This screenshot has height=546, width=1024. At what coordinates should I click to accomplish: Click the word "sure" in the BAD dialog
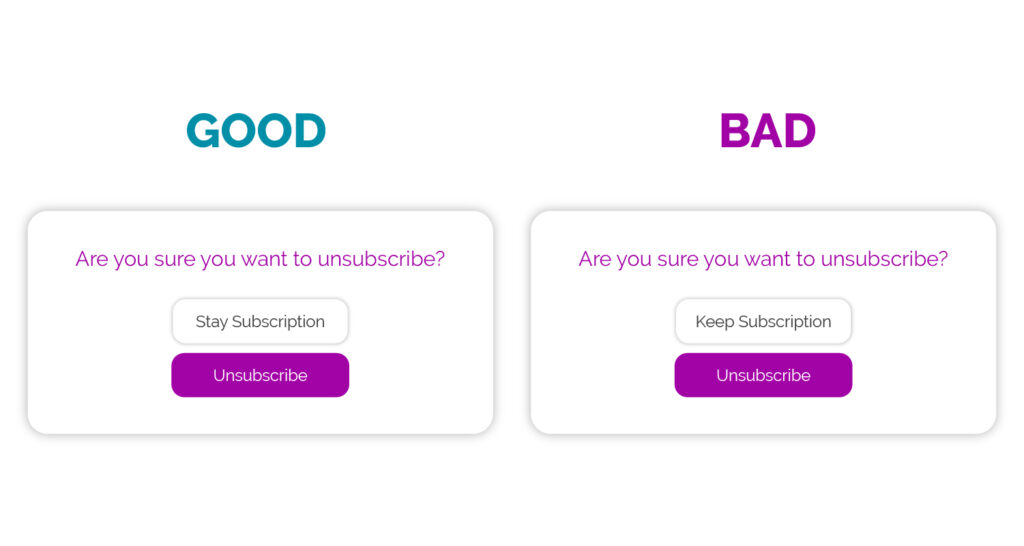pos(677,260)
